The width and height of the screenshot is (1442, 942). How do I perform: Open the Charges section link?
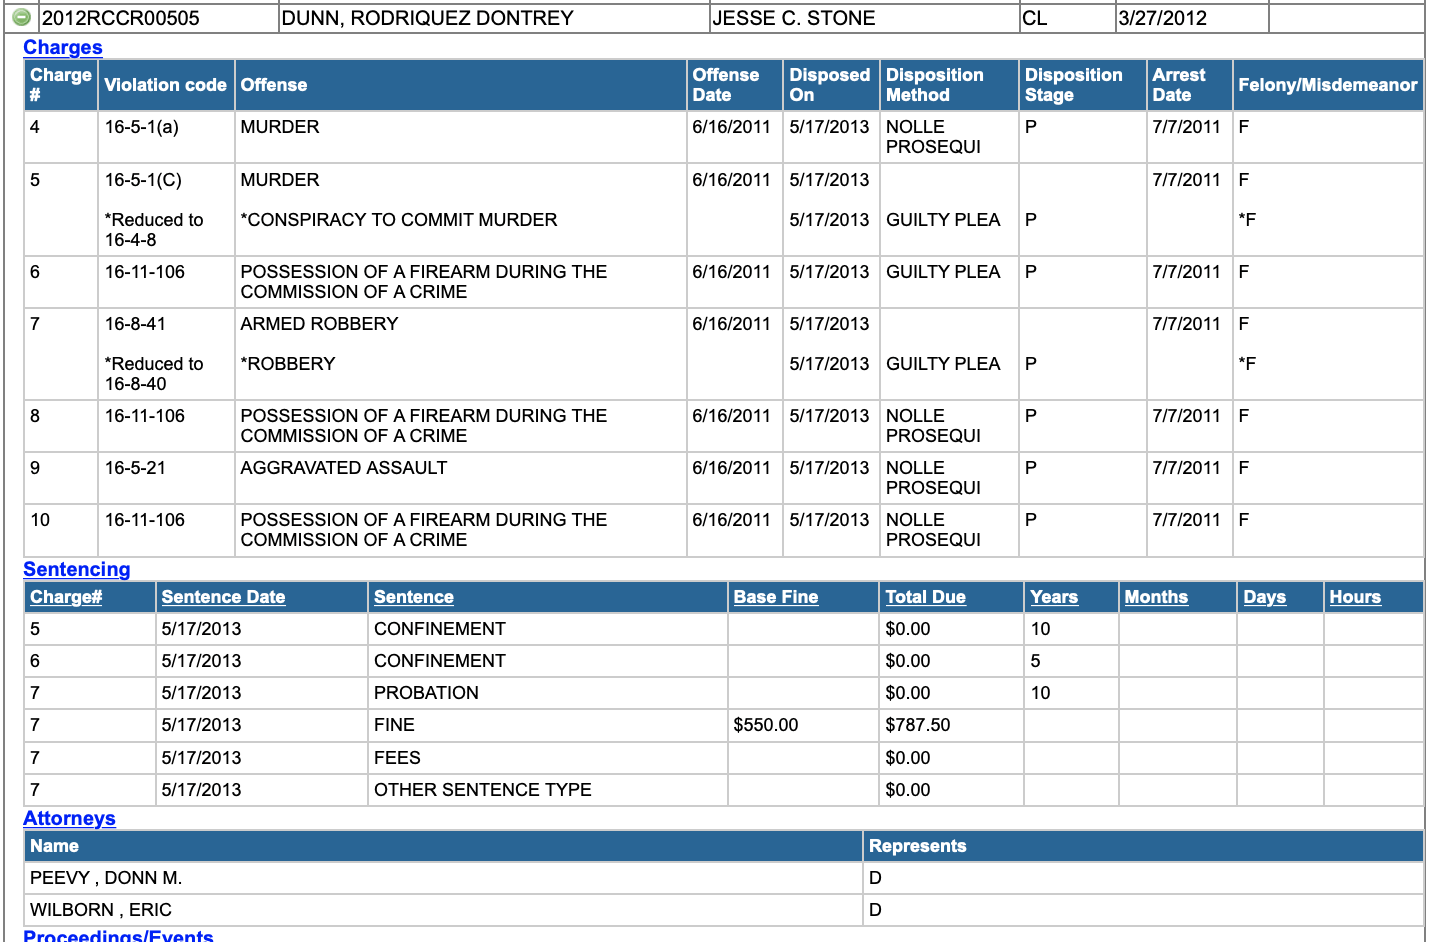pos(62,47)
